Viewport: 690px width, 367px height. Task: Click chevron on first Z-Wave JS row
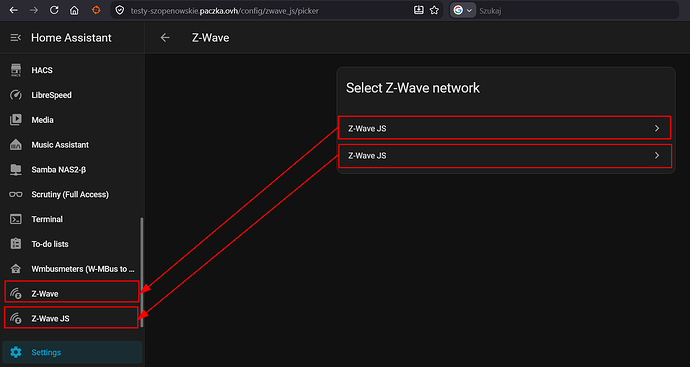point(657,128)
